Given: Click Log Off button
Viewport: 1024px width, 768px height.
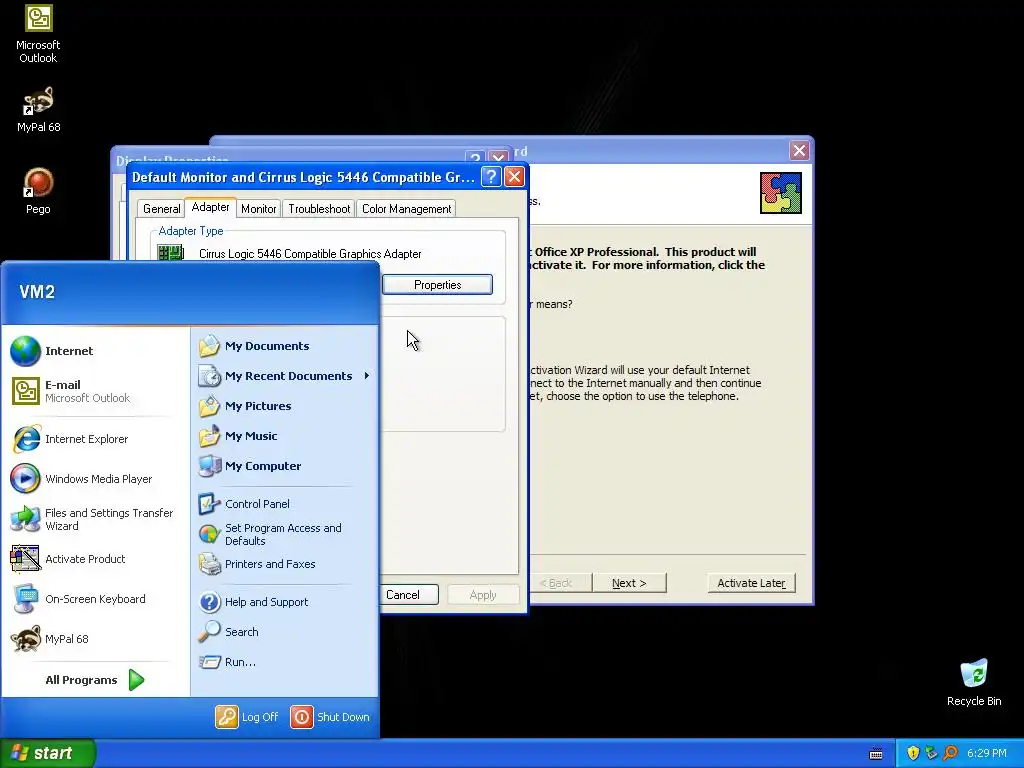Looking at the screenshot, I should coord(247,717).
